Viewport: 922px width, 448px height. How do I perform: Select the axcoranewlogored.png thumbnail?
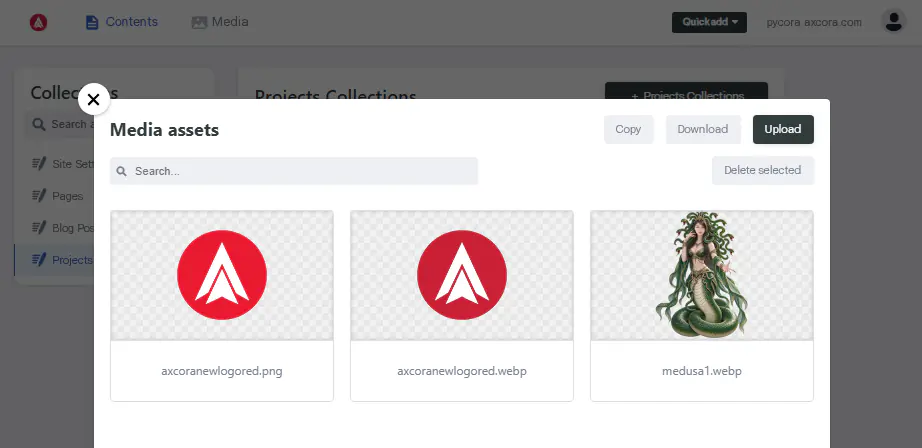[x=222, y=275]
